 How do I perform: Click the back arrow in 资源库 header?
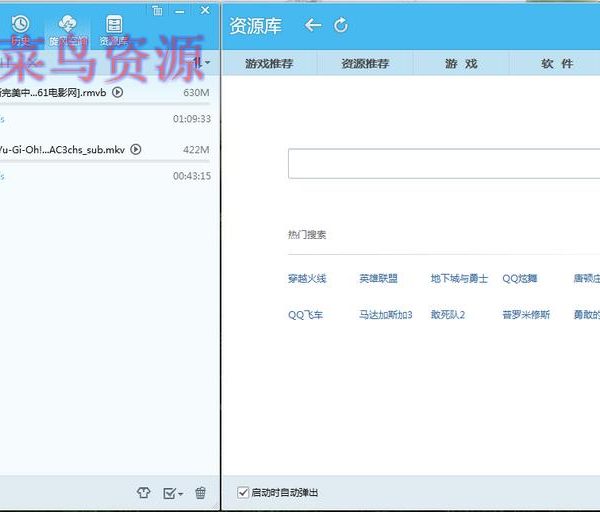(313, 25)
